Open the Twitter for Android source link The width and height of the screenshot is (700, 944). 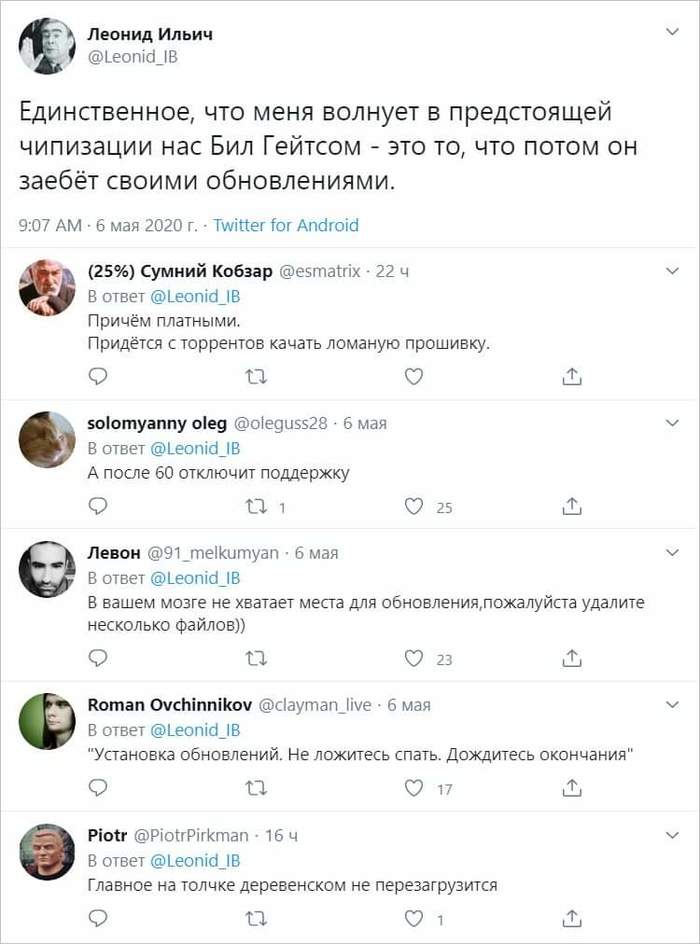pos(285,226)
